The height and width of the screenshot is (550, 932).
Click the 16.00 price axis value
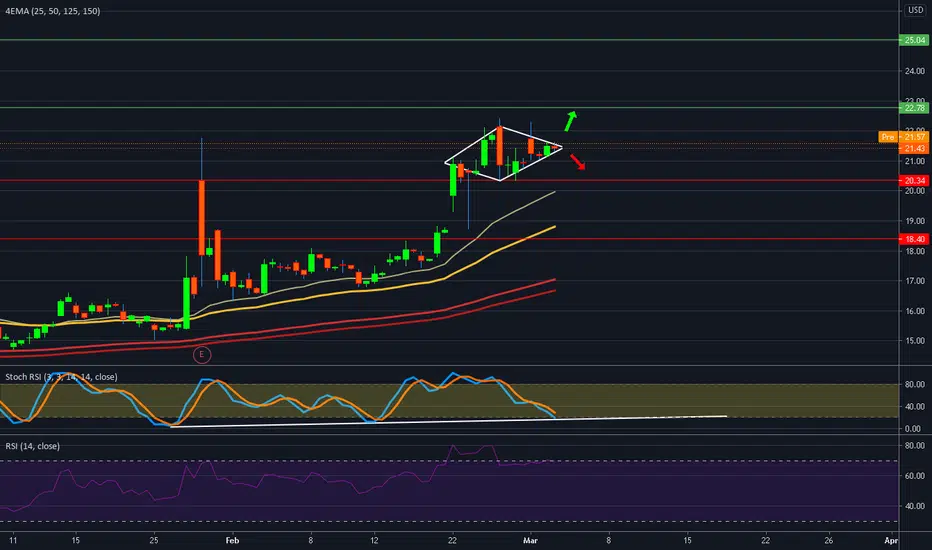point(915,311)
